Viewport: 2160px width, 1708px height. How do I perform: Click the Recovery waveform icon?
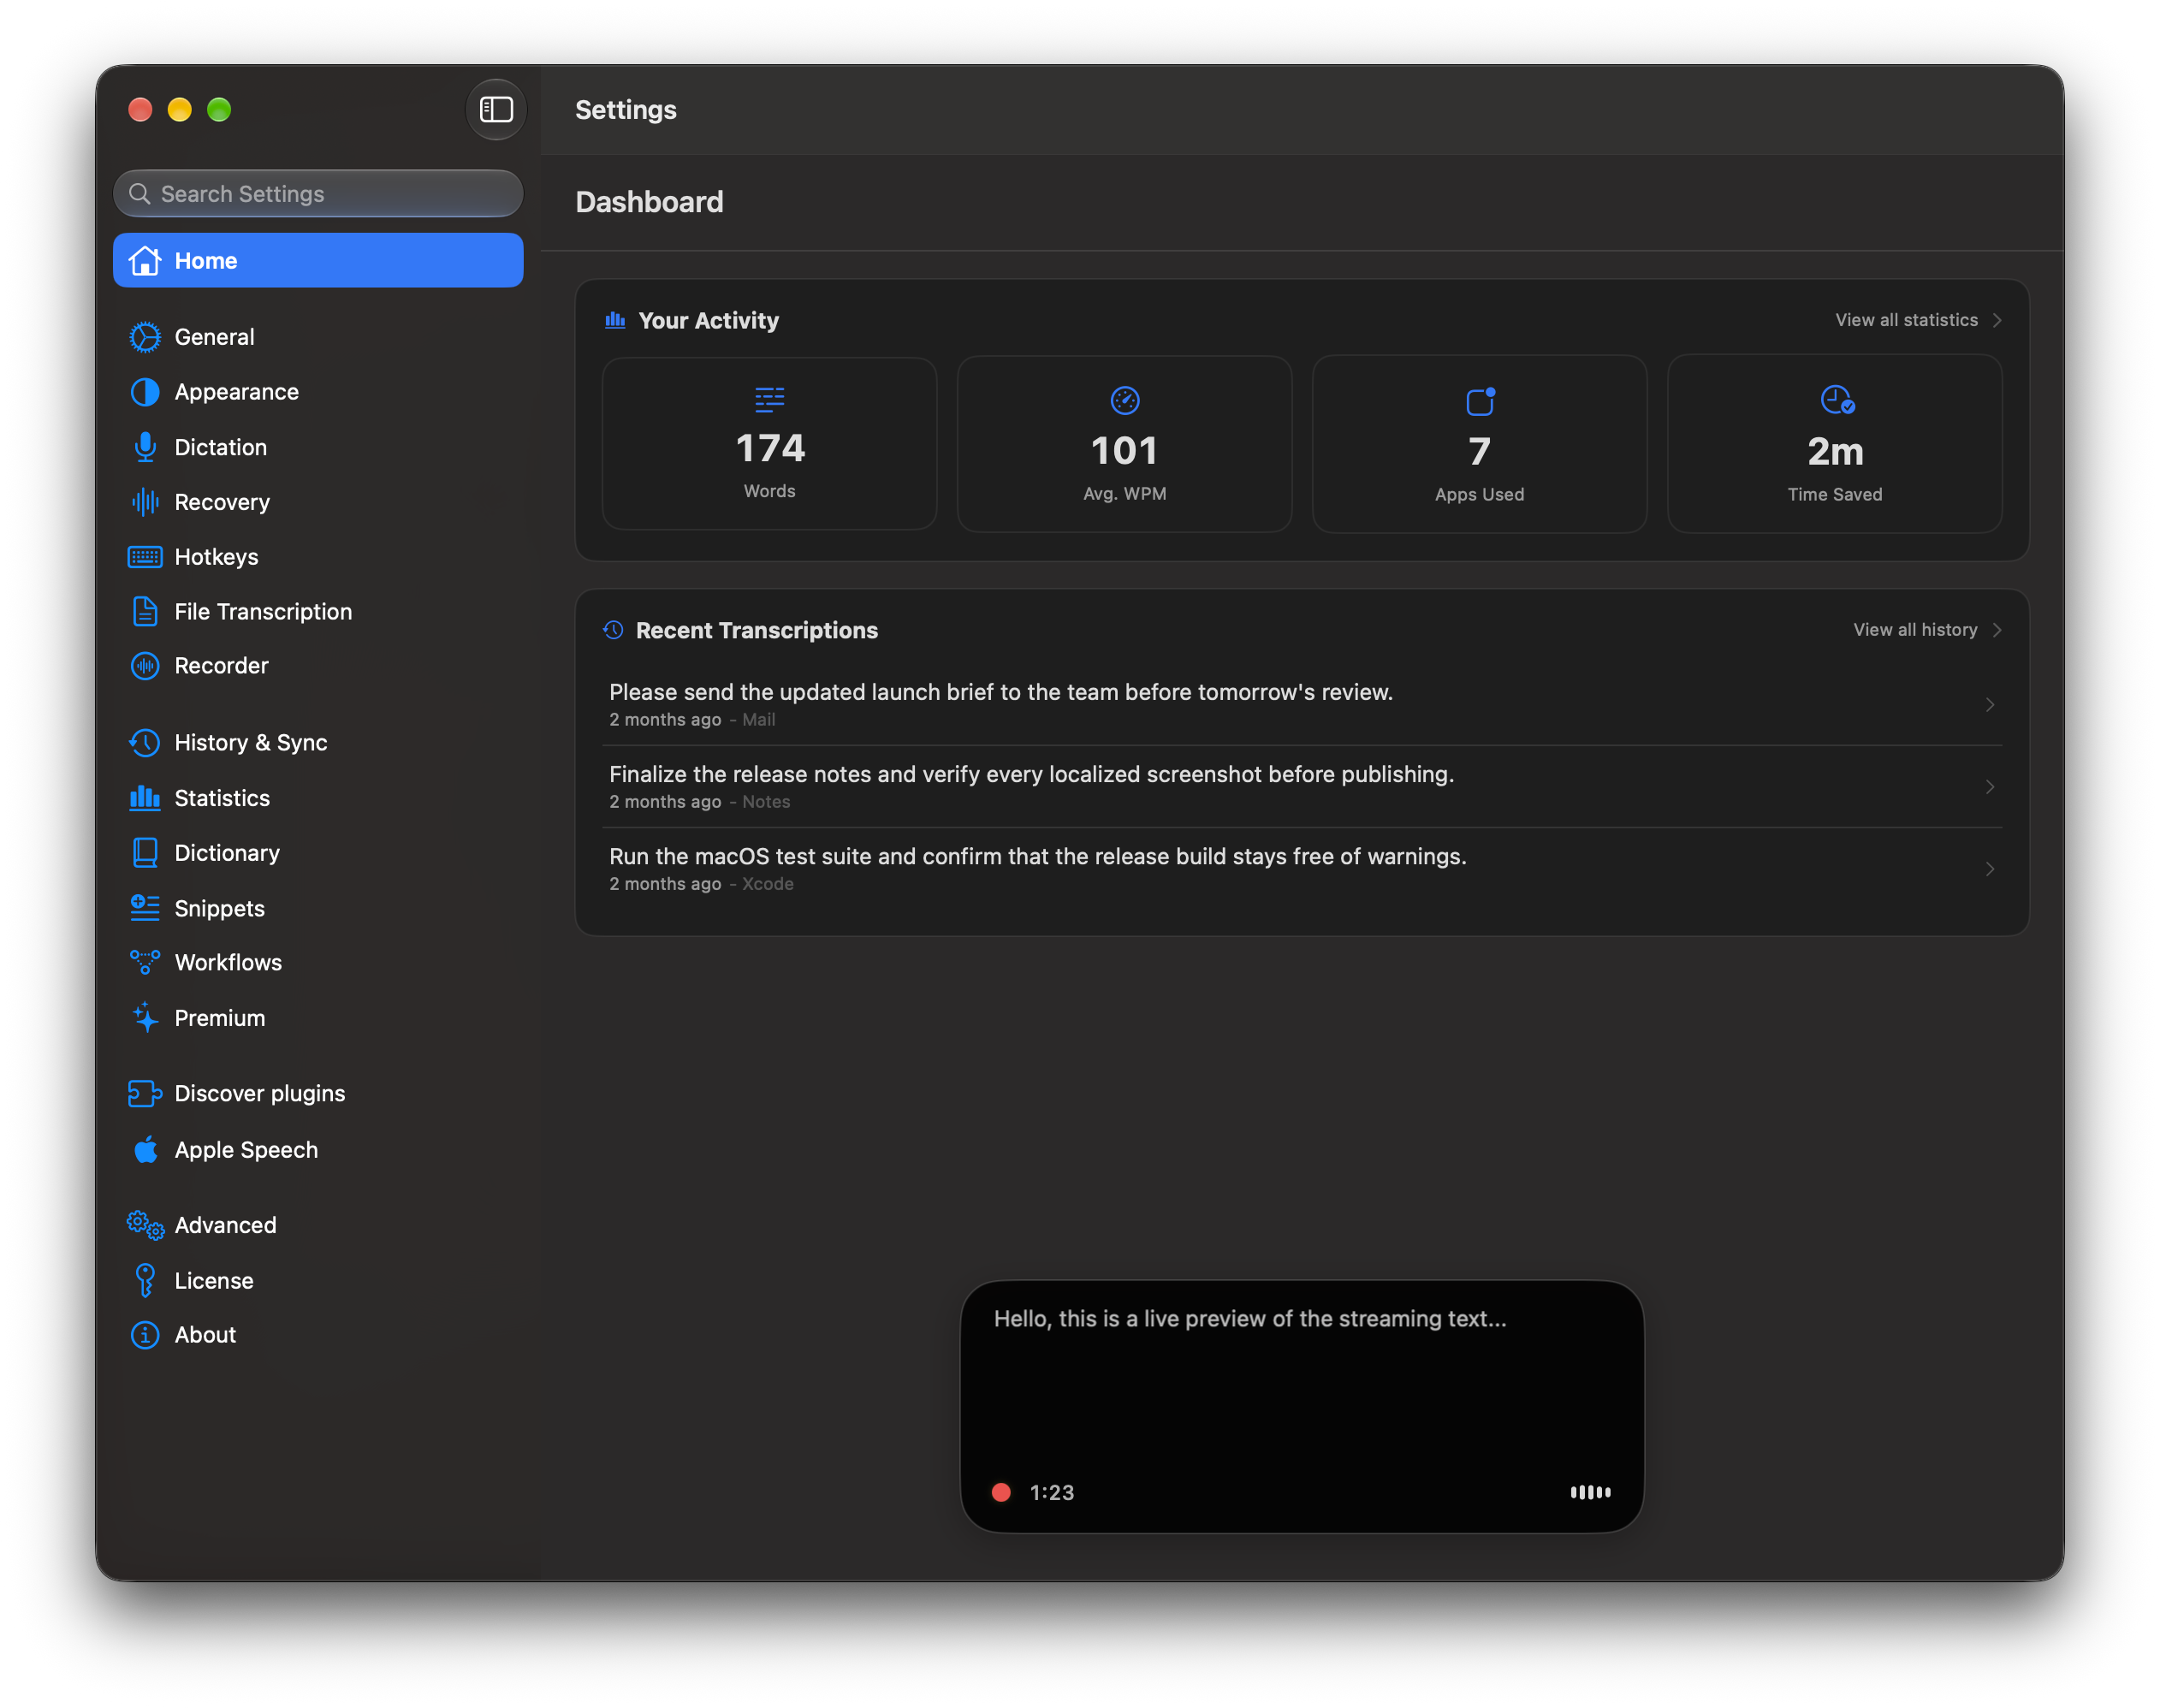[x=145, y=502]
